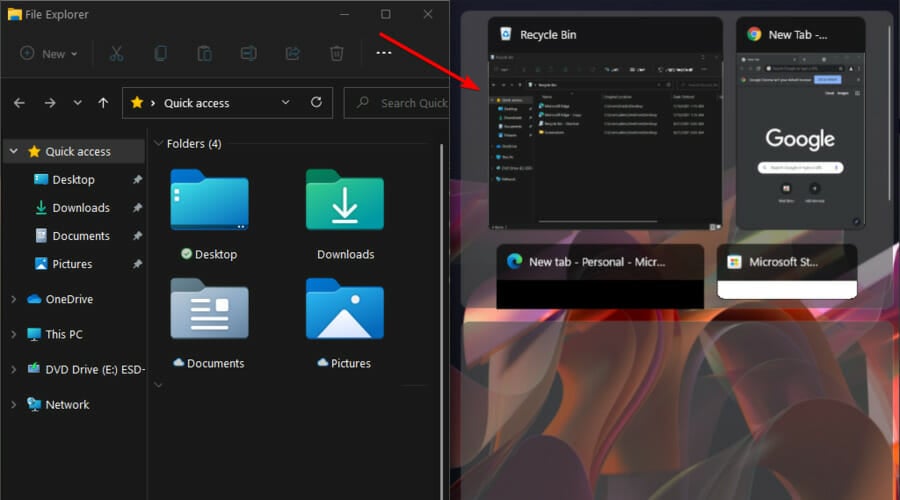Expand the Network tree node

[14, 405]
